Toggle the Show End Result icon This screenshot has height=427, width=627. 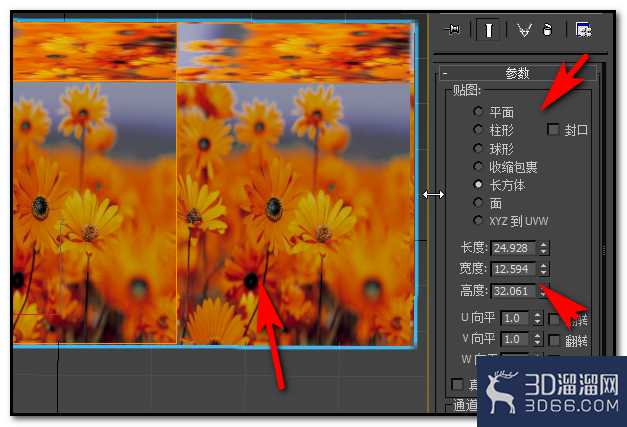[488, 30]
